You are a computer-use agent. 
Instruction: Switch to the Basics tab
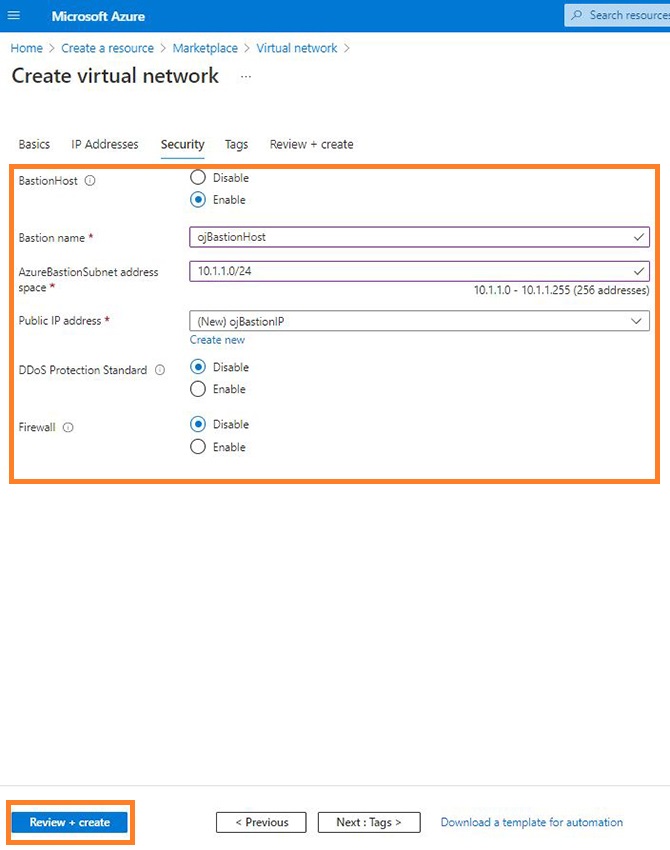click(x=34, y=144)
